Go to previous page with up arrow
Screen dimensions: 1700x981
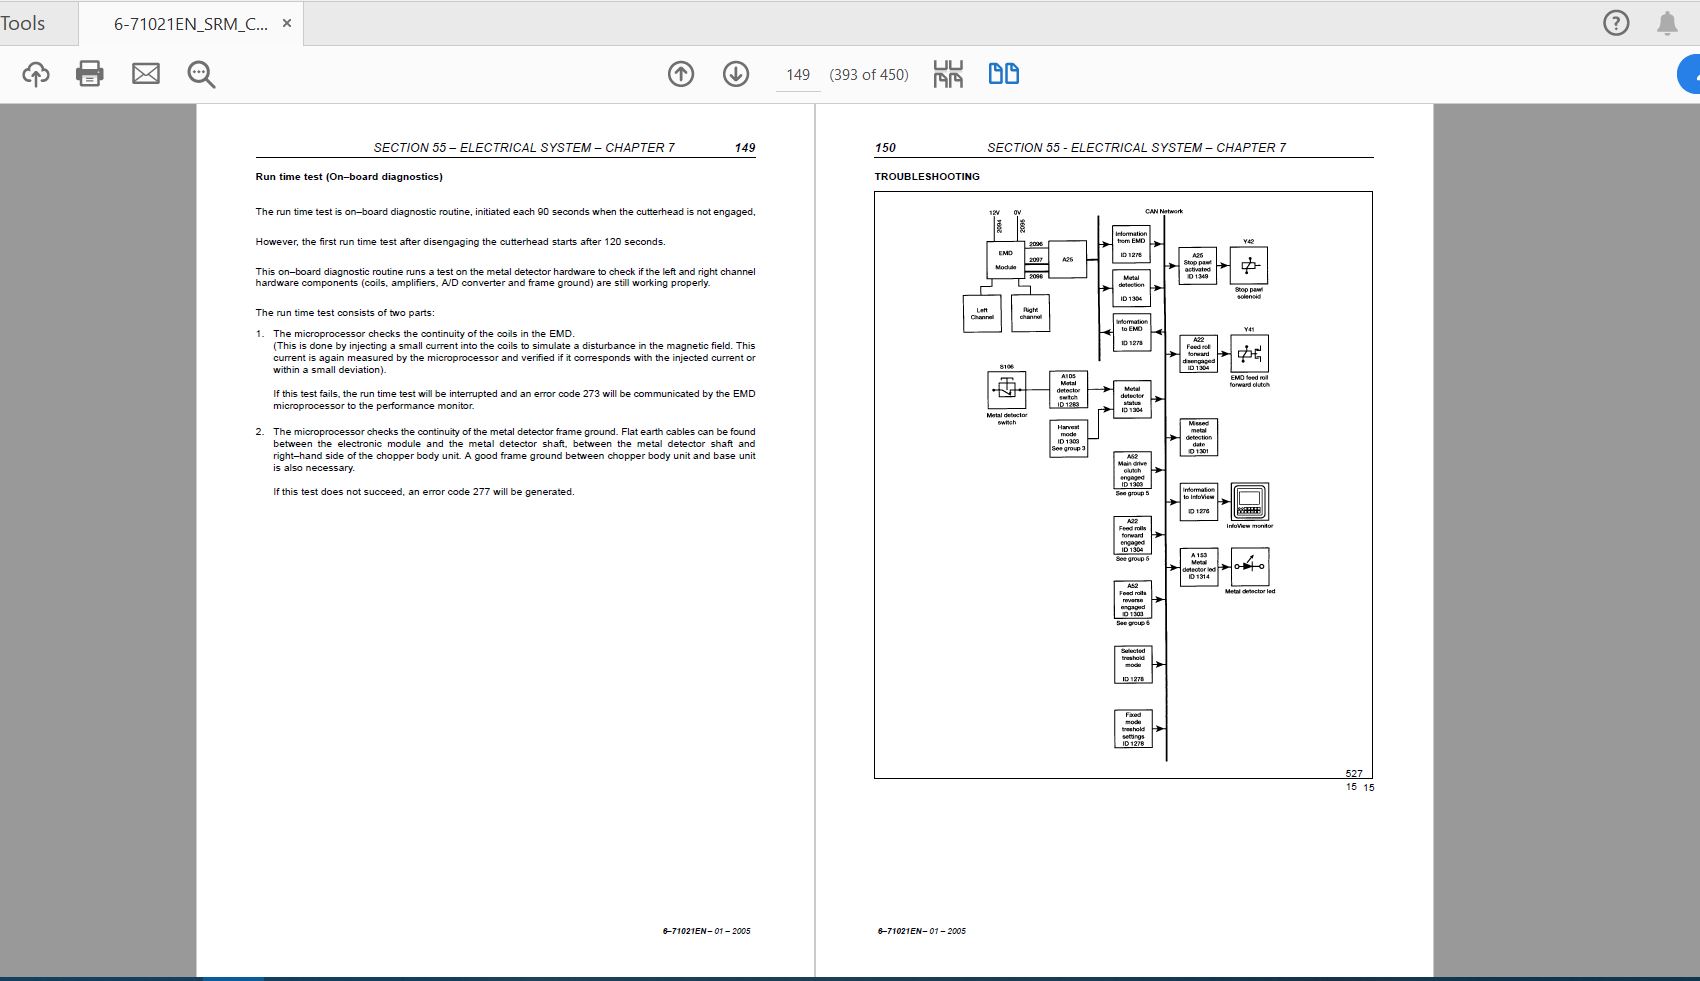click(x=681, y=74)
